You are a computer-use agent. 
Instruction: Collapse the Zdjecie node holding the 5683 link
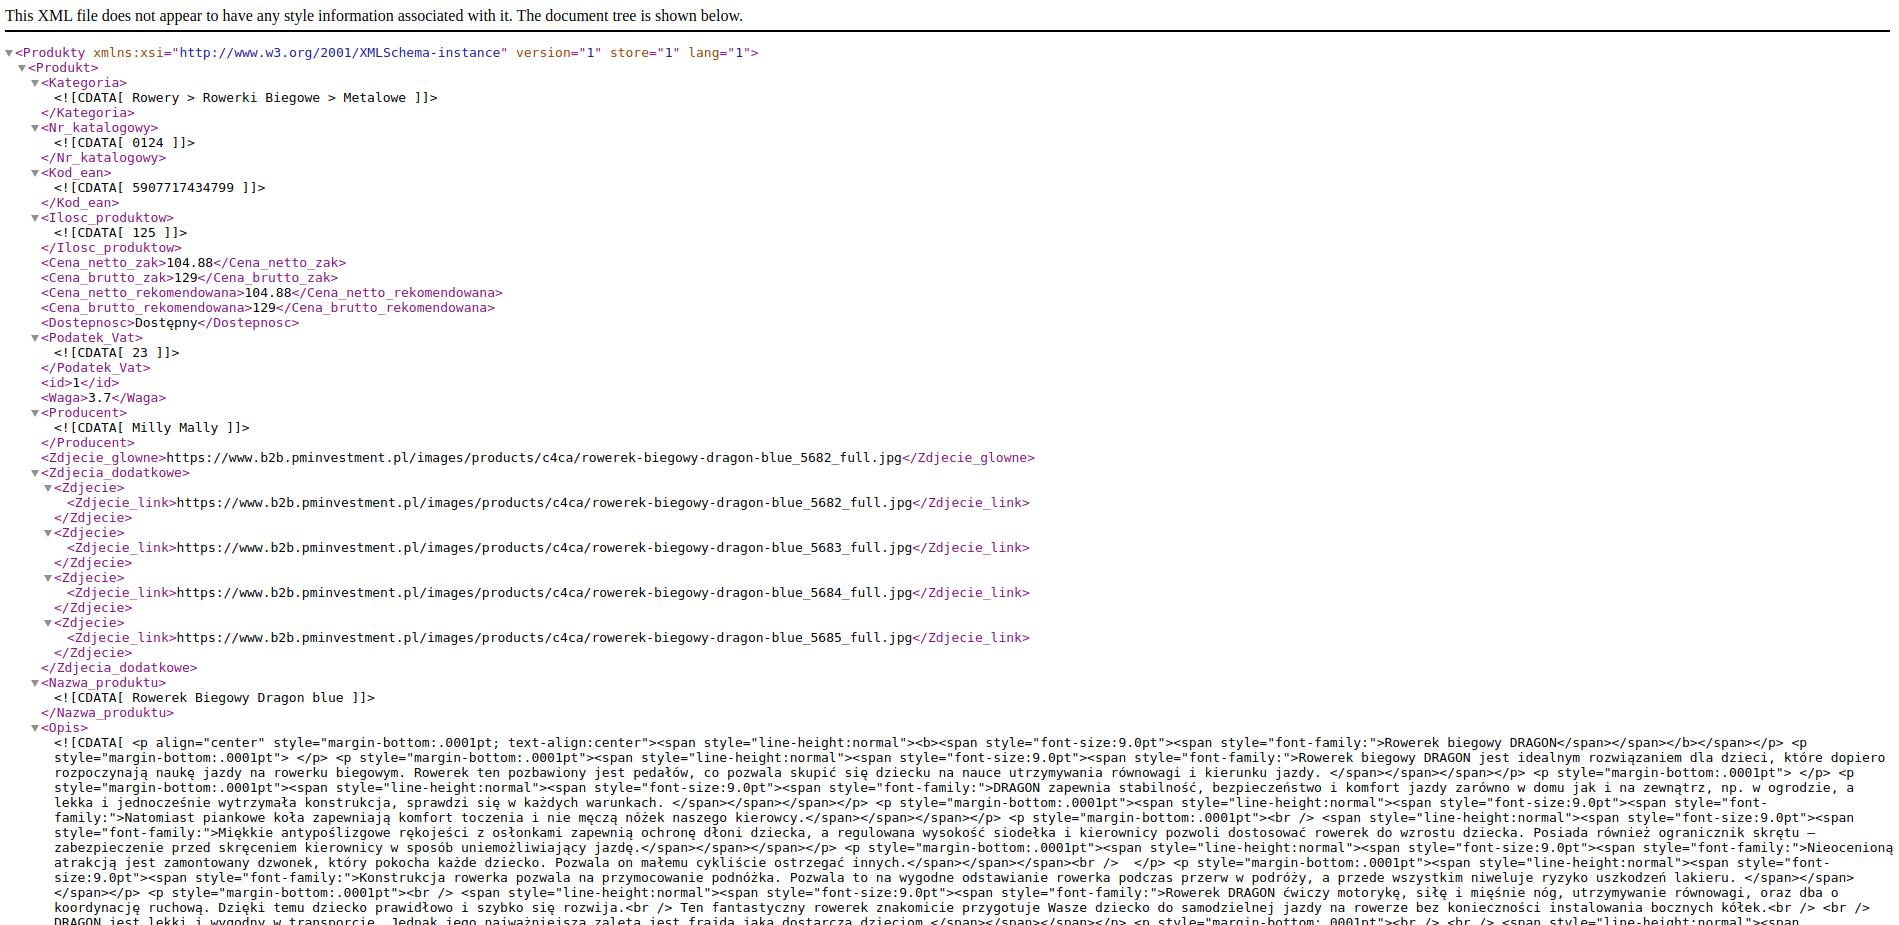[x=48, y=533]
